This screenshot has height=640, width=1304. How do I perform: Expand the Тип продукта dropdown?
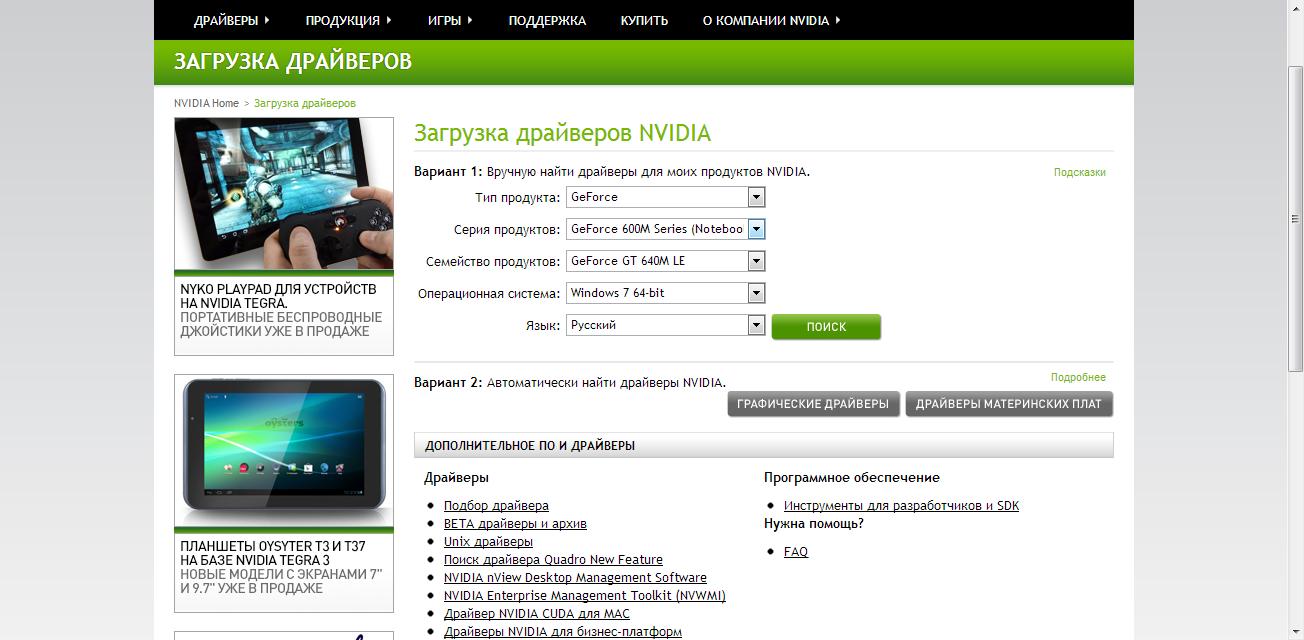pos(665,197)
